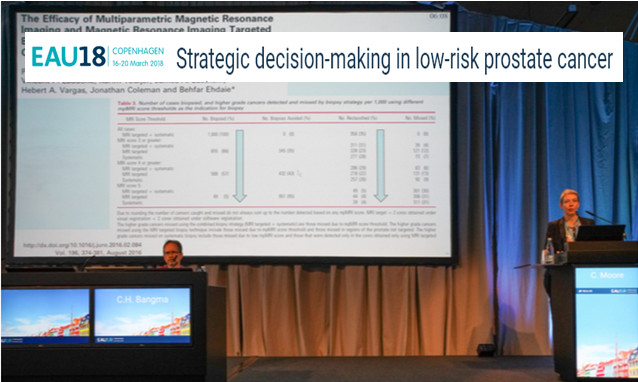638x382 pixels.
Task: Click the slide title 'The Efficacy of Multiparametric Magnetic Resonance'
Action: click(x=147, y=19)
